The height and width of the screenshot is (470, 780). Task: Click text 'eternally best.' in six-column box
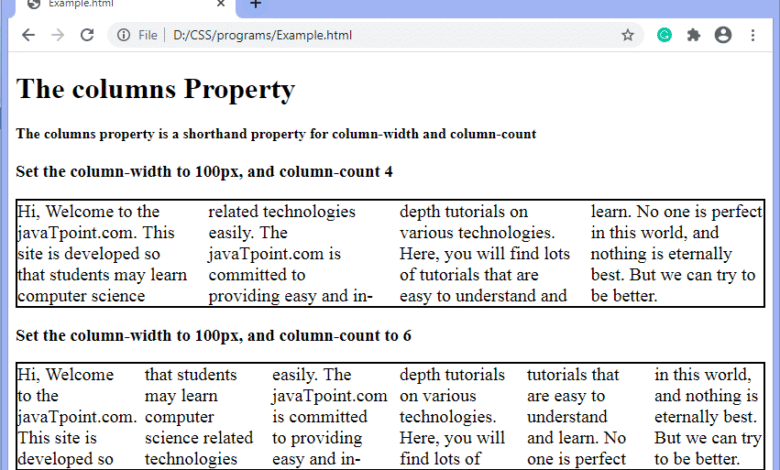point(705,417)
